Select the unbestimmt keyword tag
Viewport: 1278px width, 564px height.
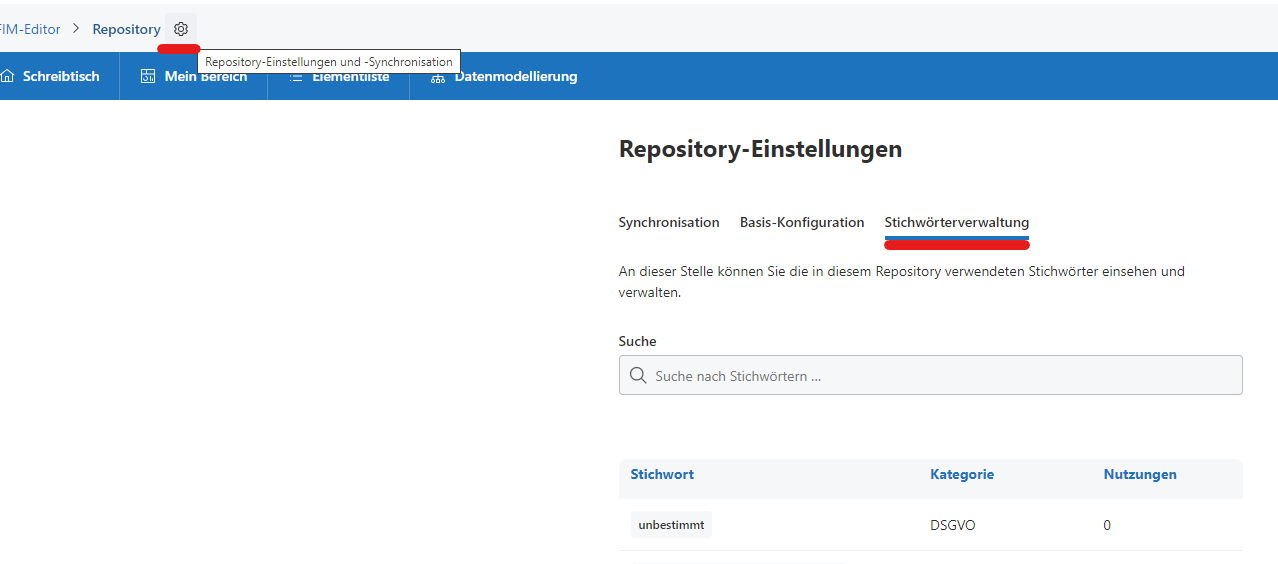coord(671,525)
